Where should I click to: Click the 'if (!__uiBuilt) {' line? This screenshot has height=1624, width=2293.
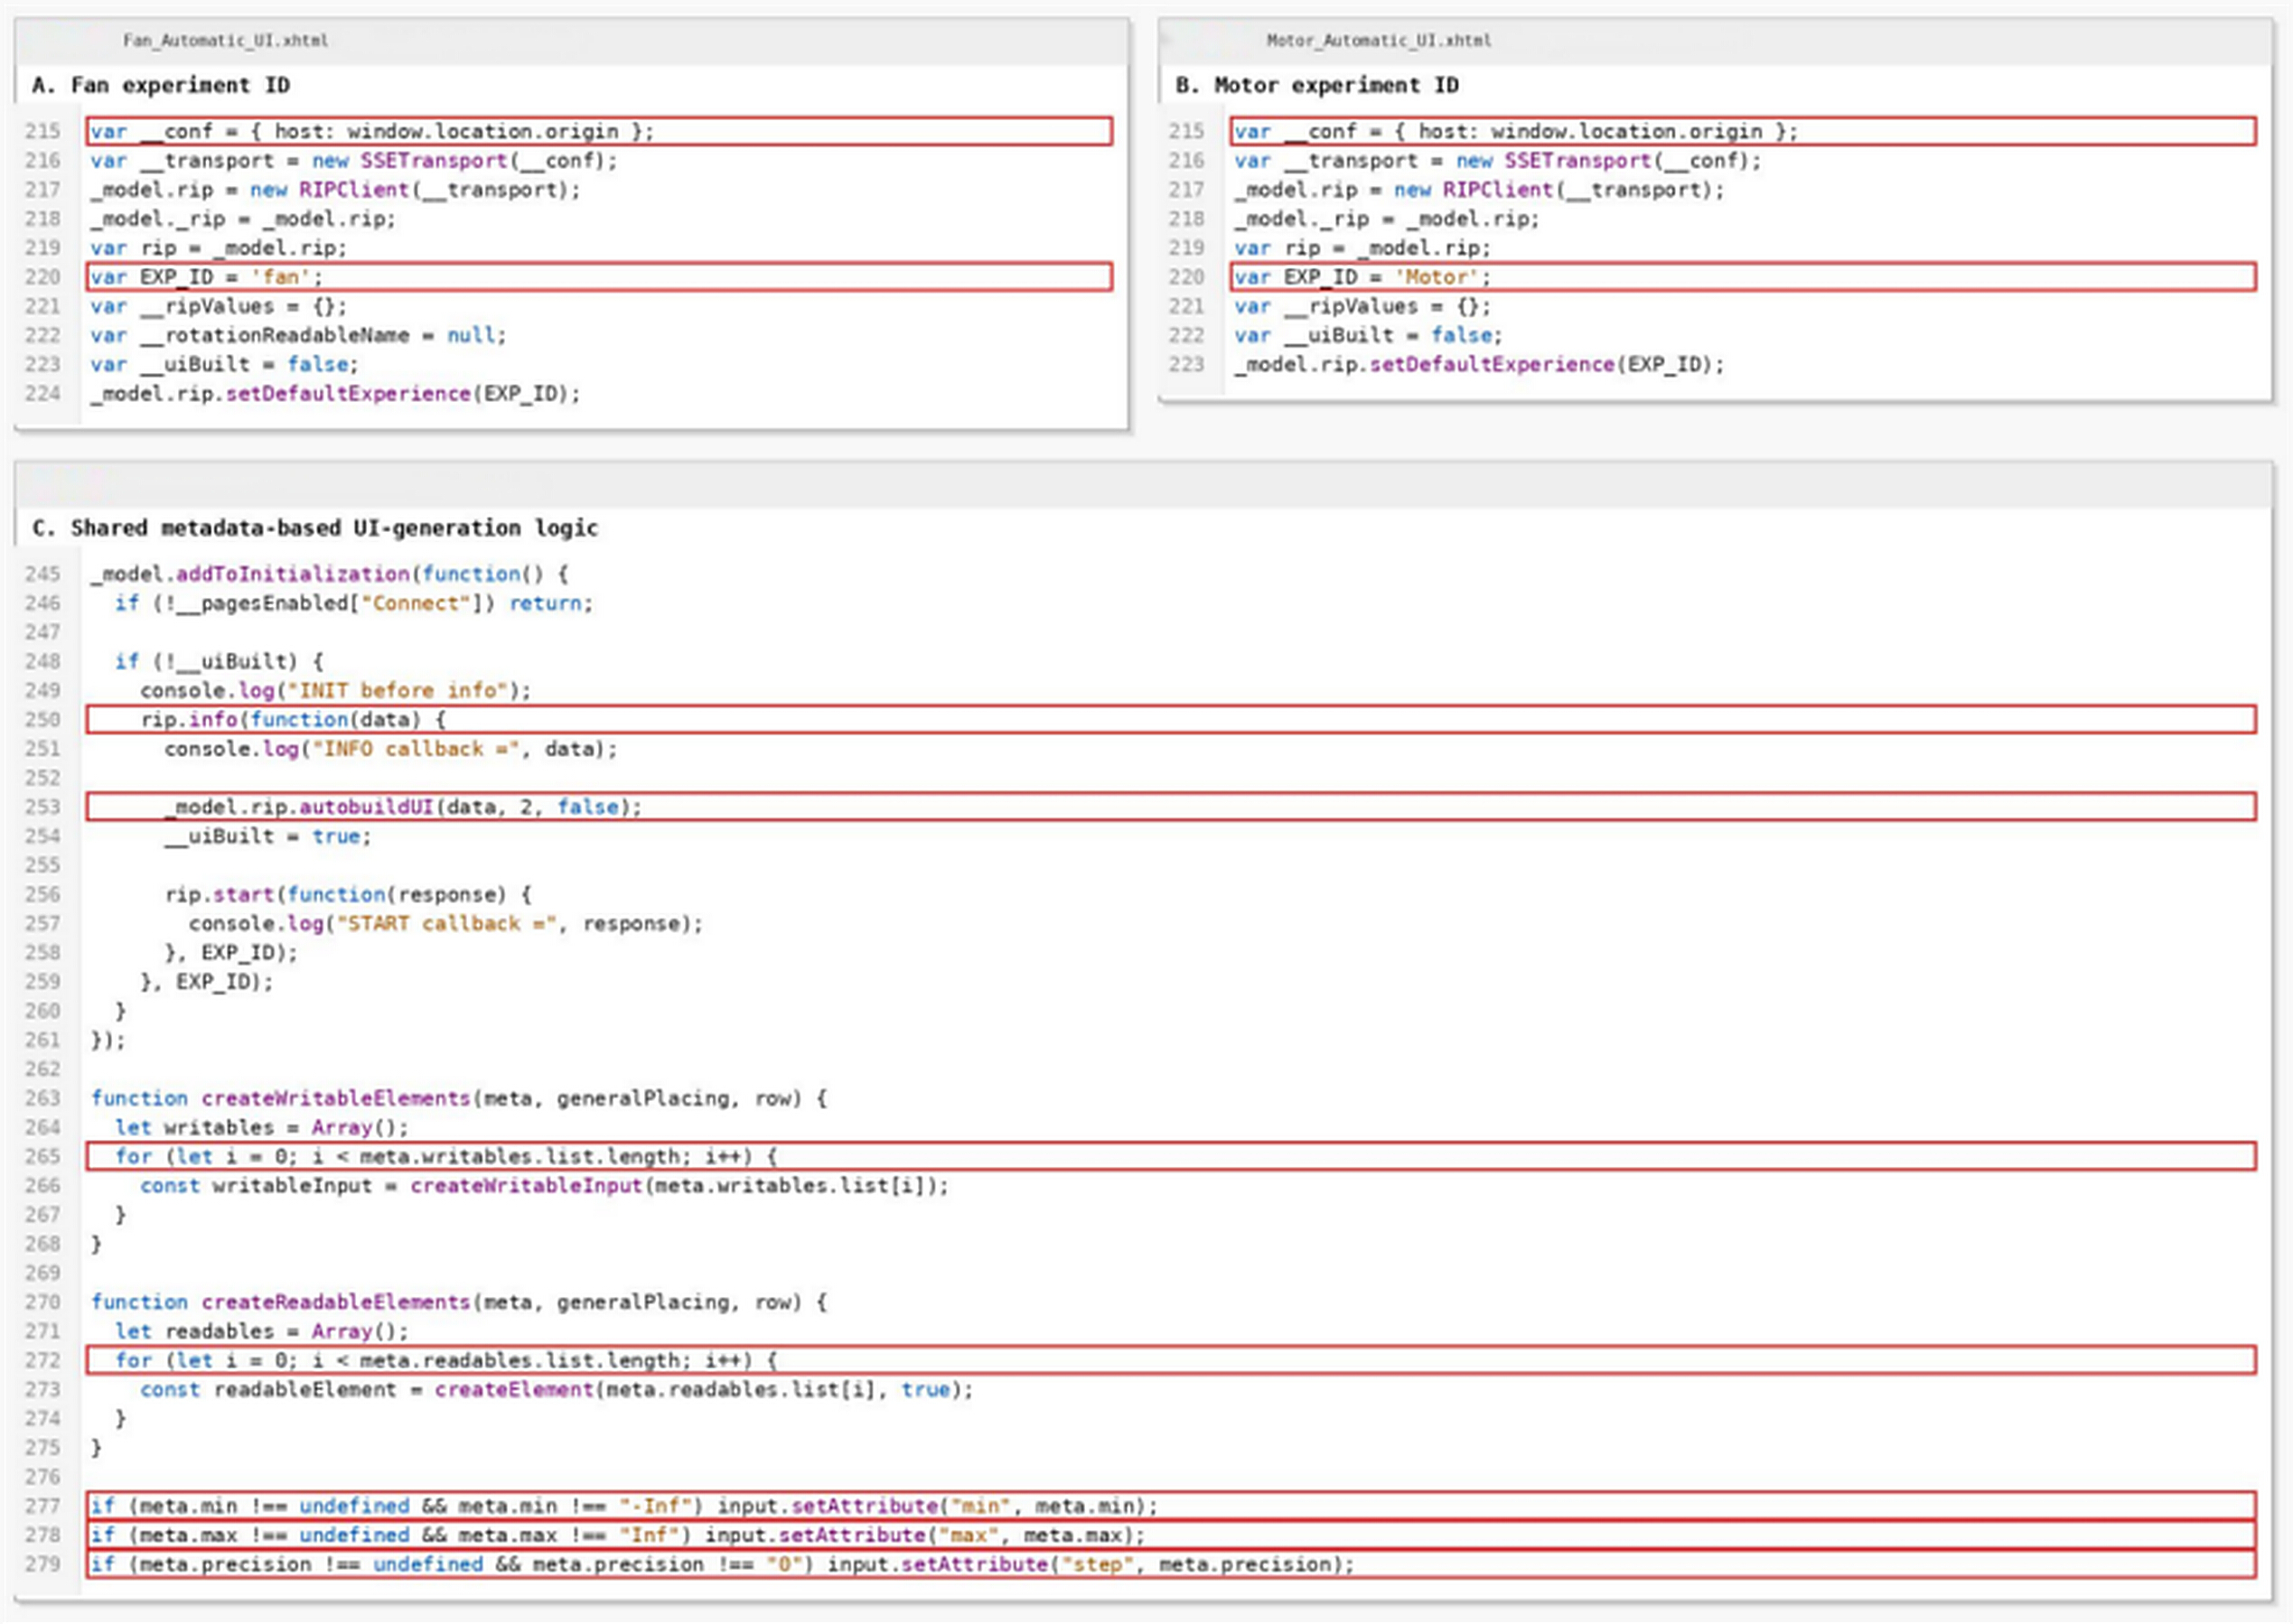click(x=219, y=661)
